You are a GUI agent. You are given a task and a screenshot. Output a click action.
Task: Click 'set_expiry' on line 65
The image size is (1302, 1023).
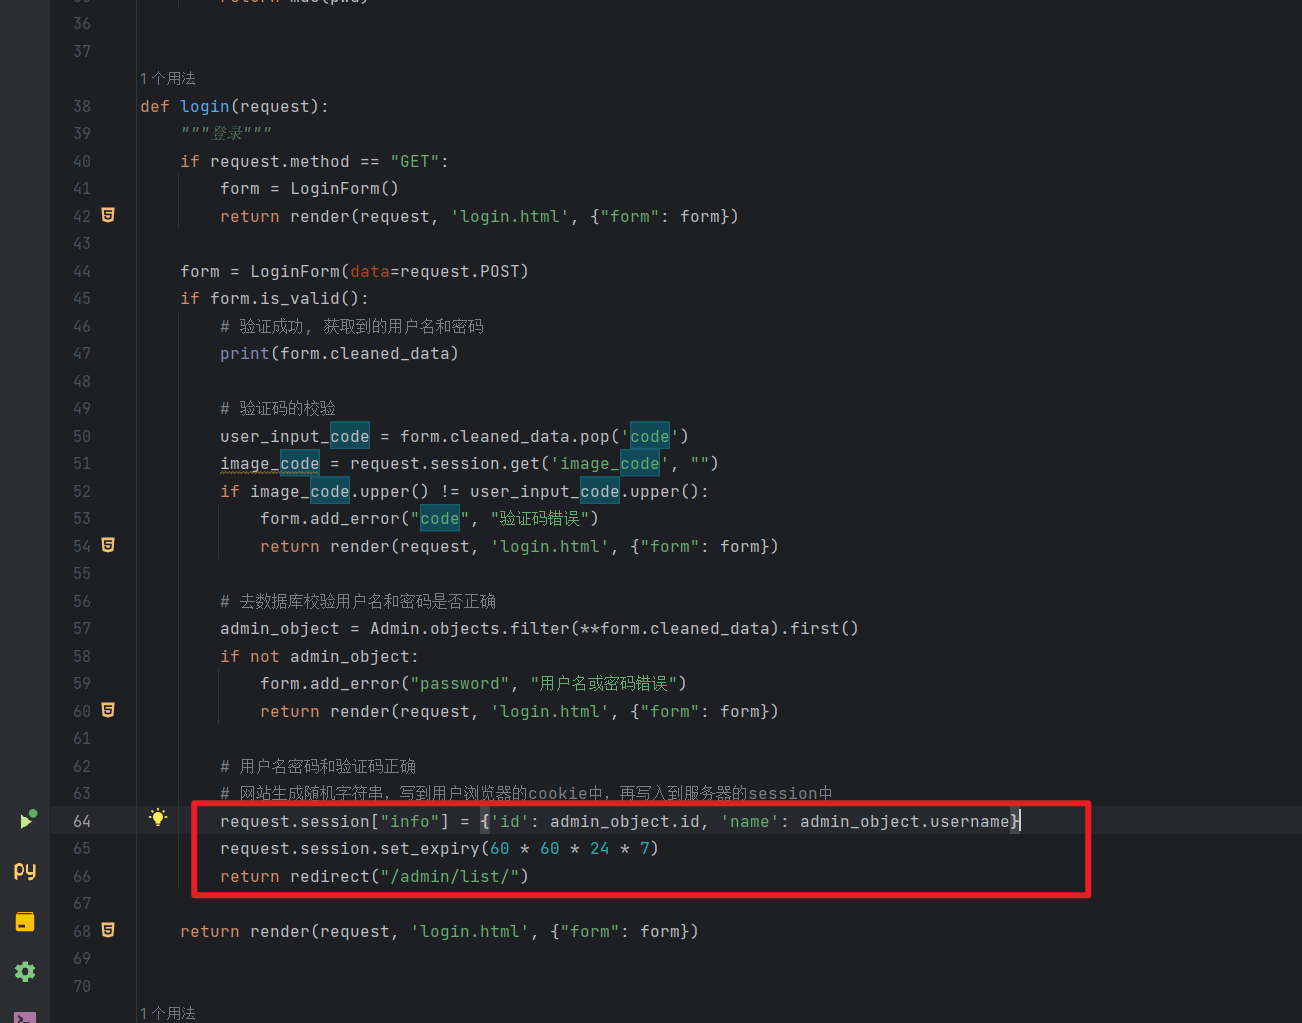(x=430, y=848)
